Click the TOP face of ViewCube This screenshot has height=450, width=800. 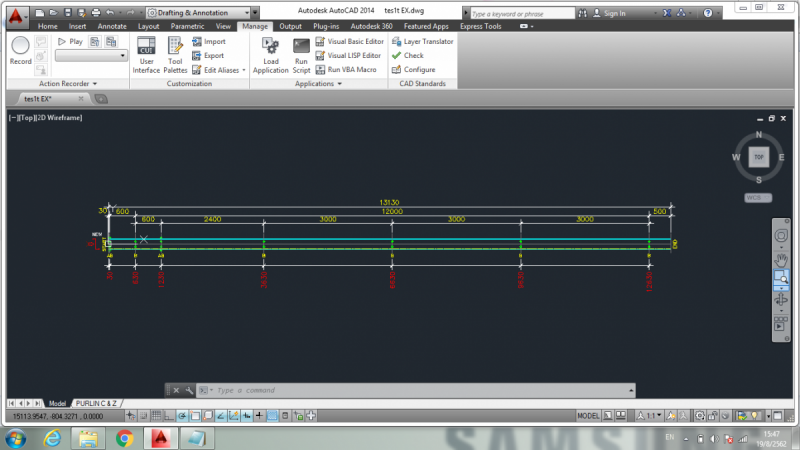click(759, 157)
